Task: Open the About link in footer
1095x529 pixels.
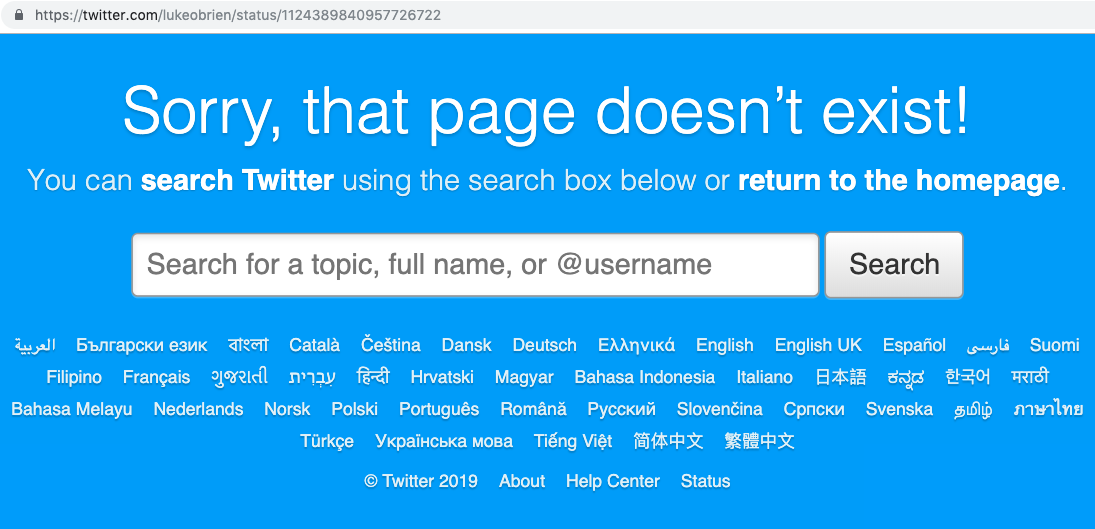Action: (x=522, y=481)
